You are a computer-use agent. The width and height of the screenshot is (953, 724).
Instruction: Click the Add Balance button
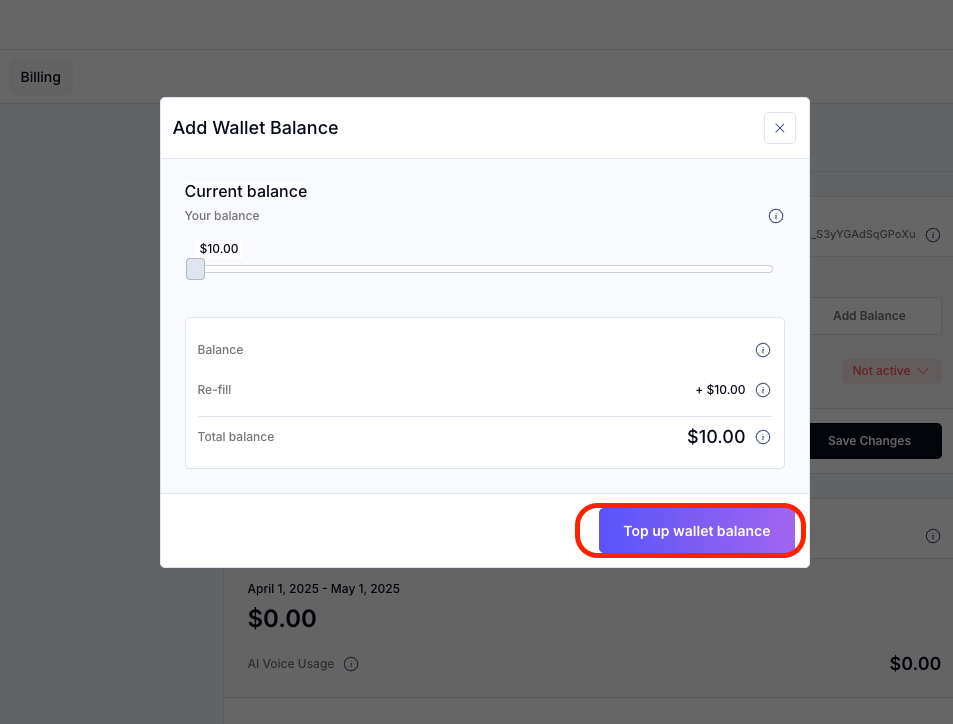pos(869,316)
